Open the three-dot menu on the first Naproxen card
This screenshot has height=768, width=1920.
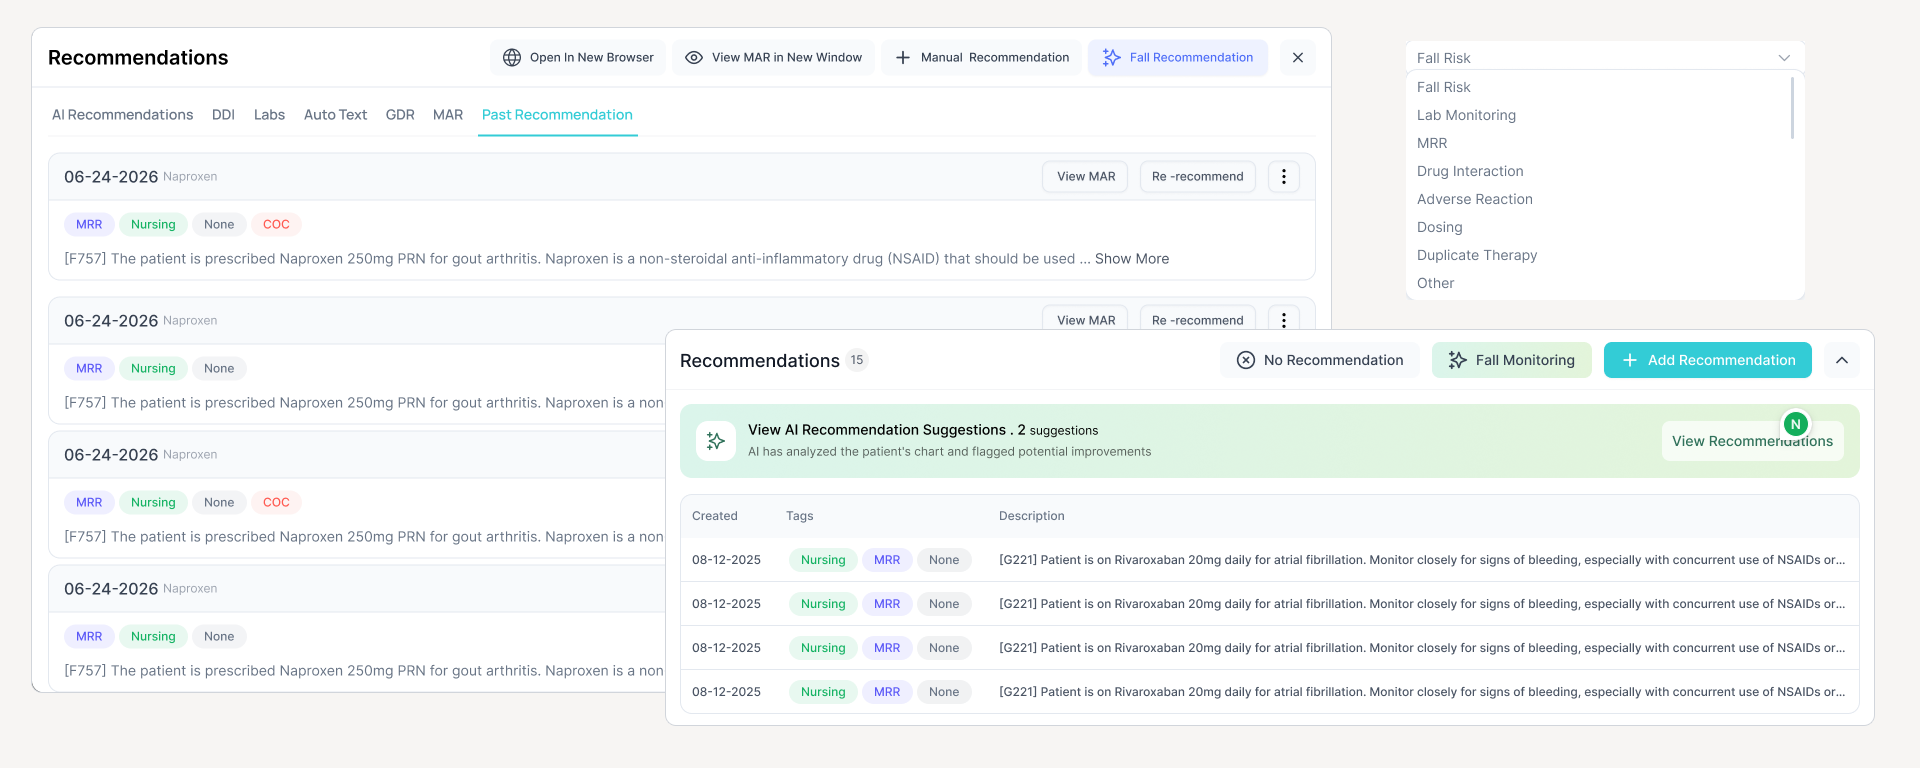click(x=1284, y=177)
